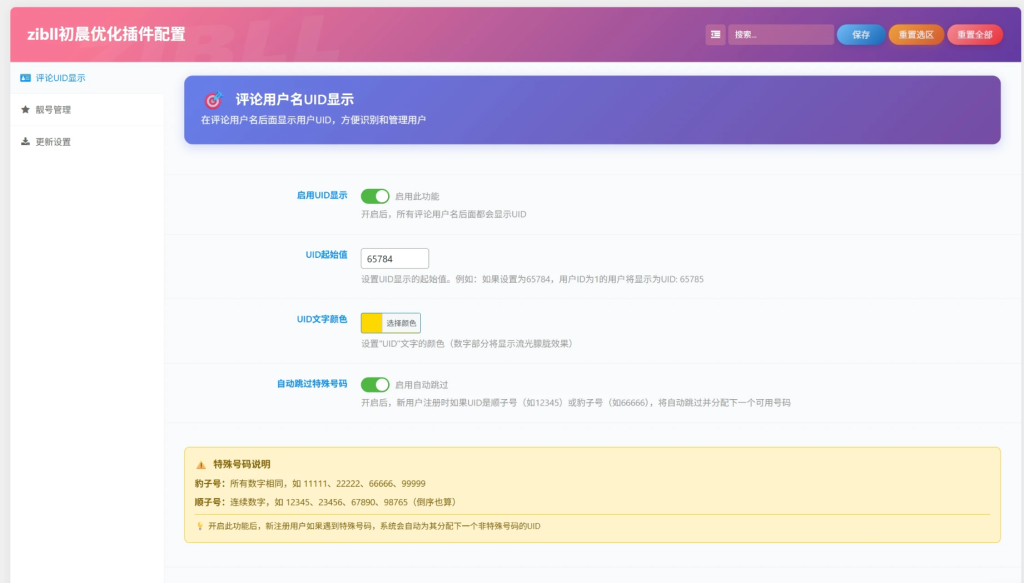The image size is (1024, 583).
Task: Click the target icon in 评论用户名UID显示 banner
Action: coord(214,100)
